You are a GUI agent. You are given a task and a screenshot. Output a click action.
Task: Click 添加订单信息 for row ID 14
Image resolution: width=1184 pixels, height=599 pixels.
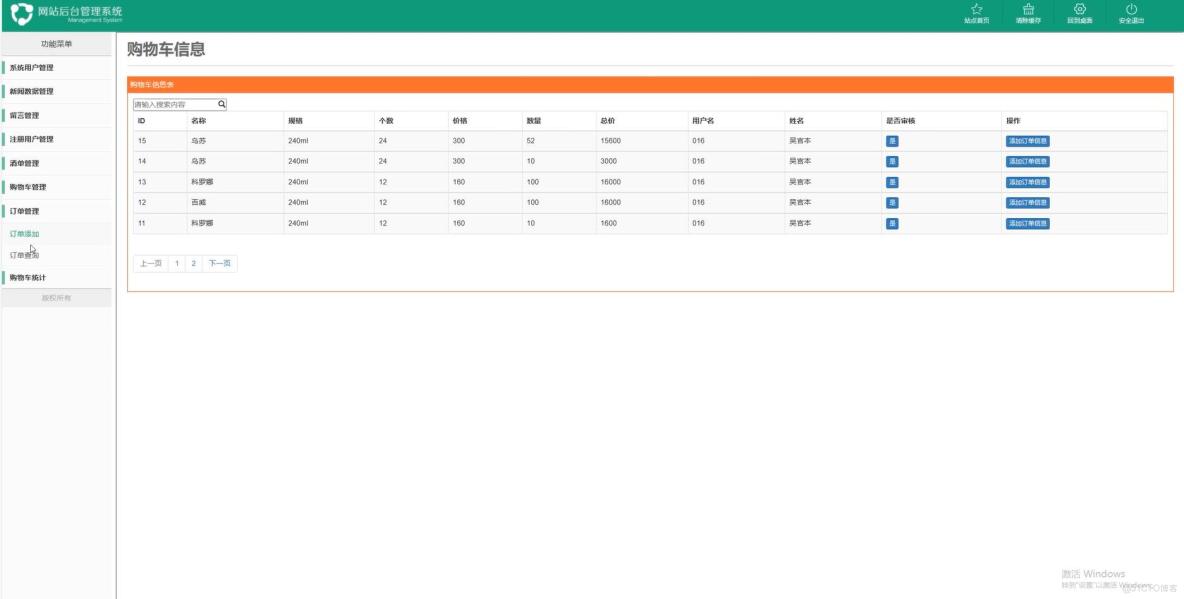(x=1028, y=161)
